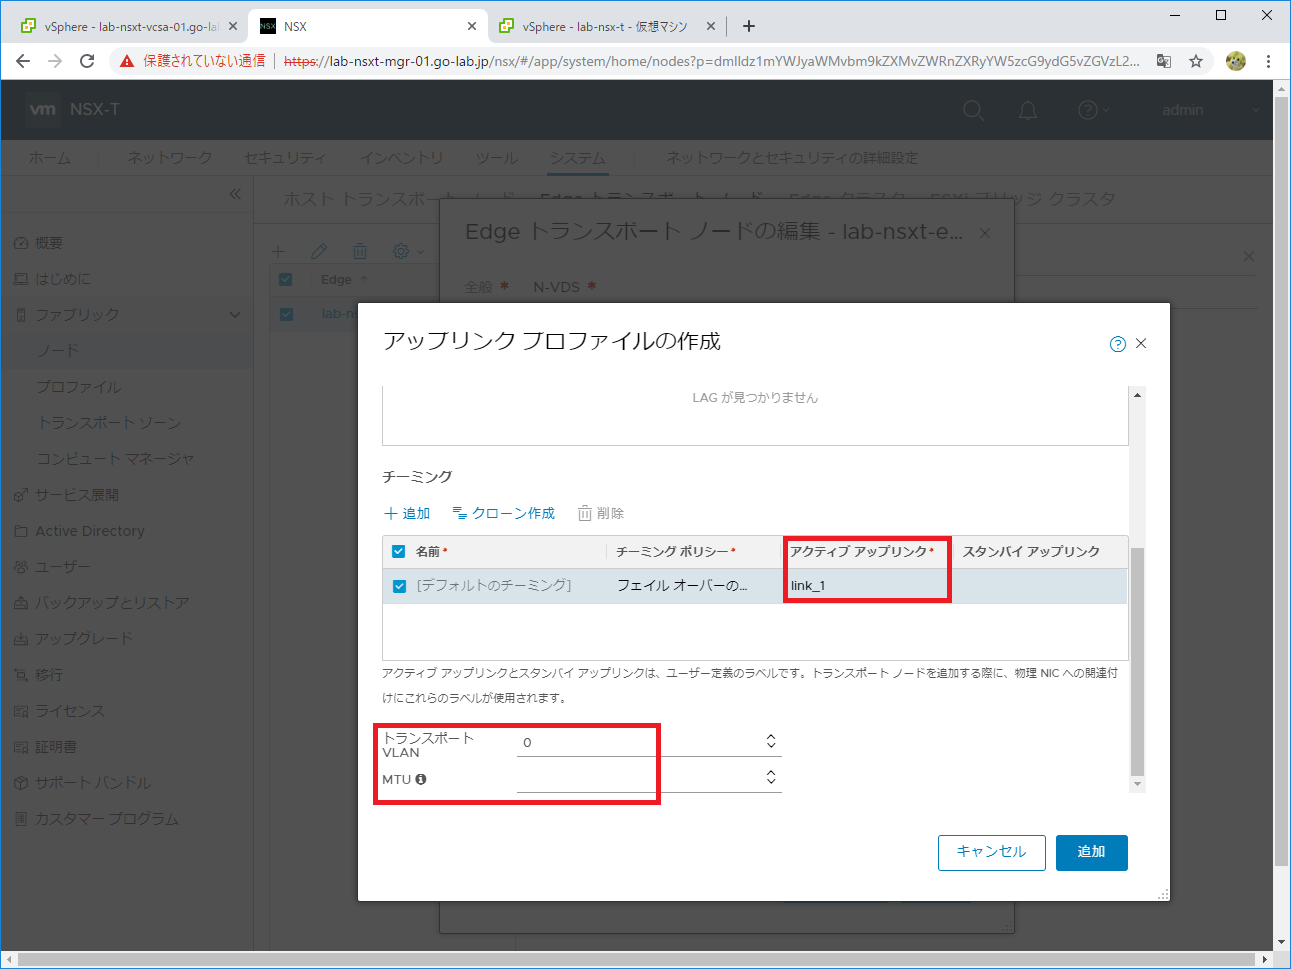Image resolution: width=1291 pixels, height=969 pixels.
Task: Click the link_1 active uplink cell
Action: coord(867,585)
